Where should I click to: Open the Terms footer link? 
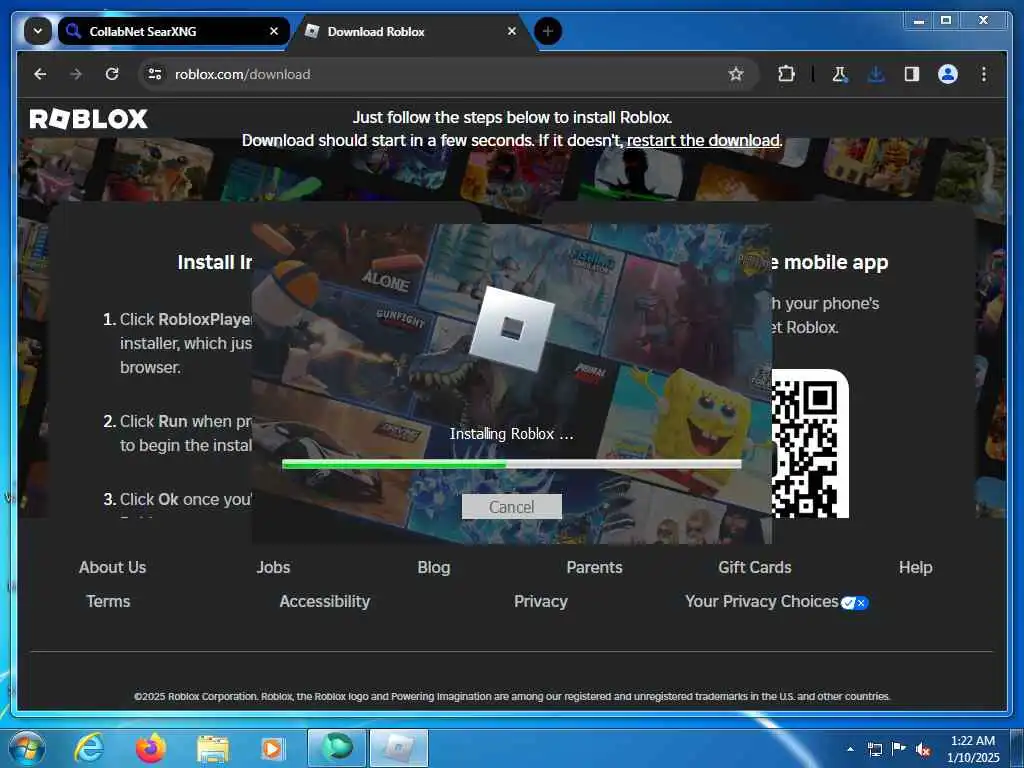pos(108,601)
